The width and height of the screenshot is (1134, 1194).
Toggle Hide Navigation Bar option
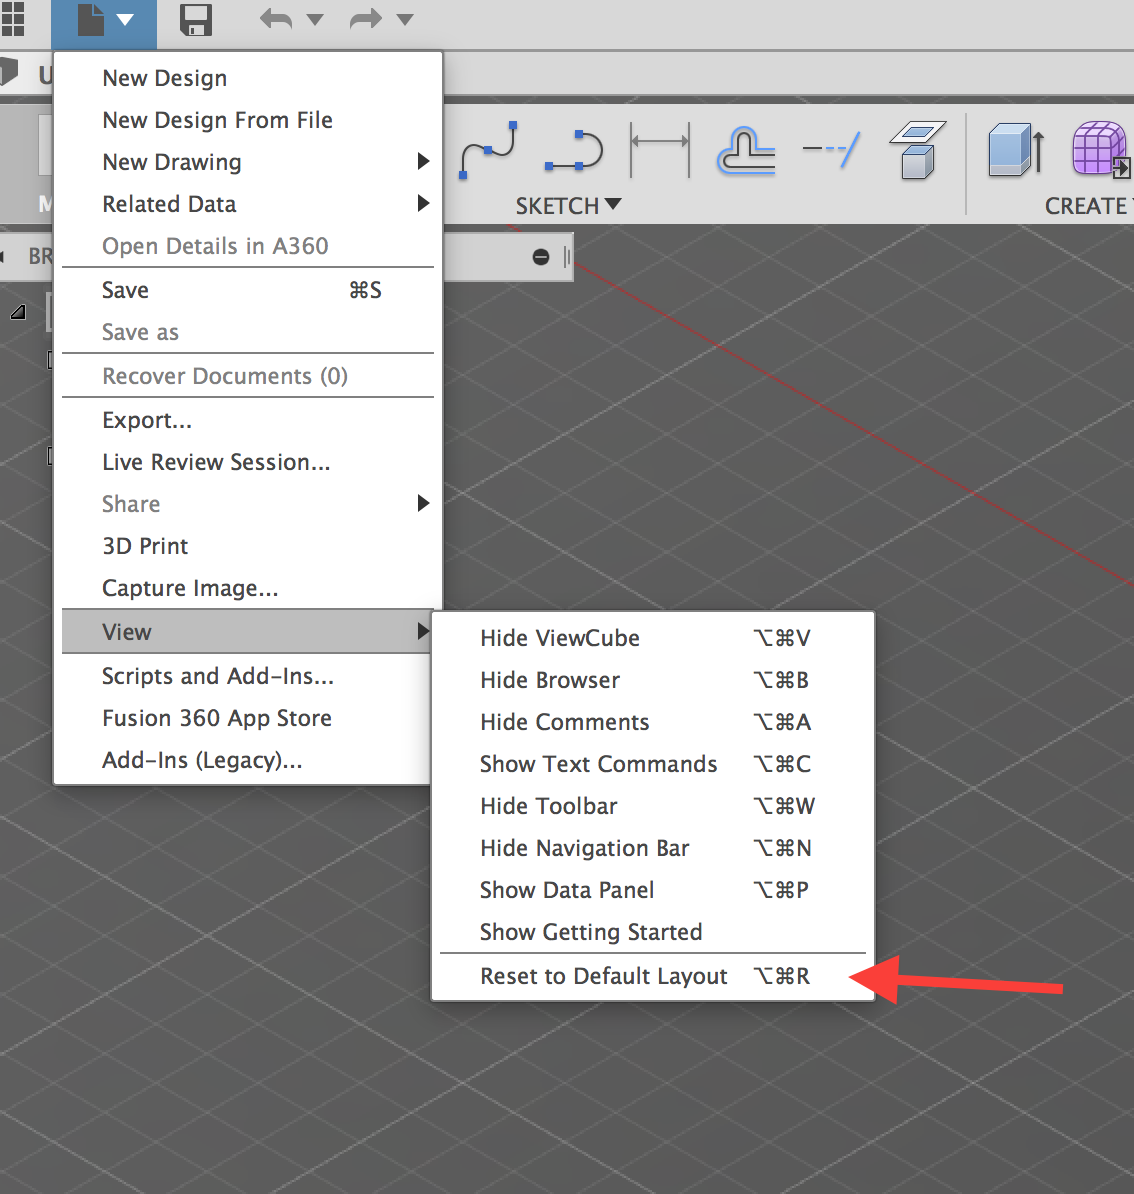coord(653,847)
